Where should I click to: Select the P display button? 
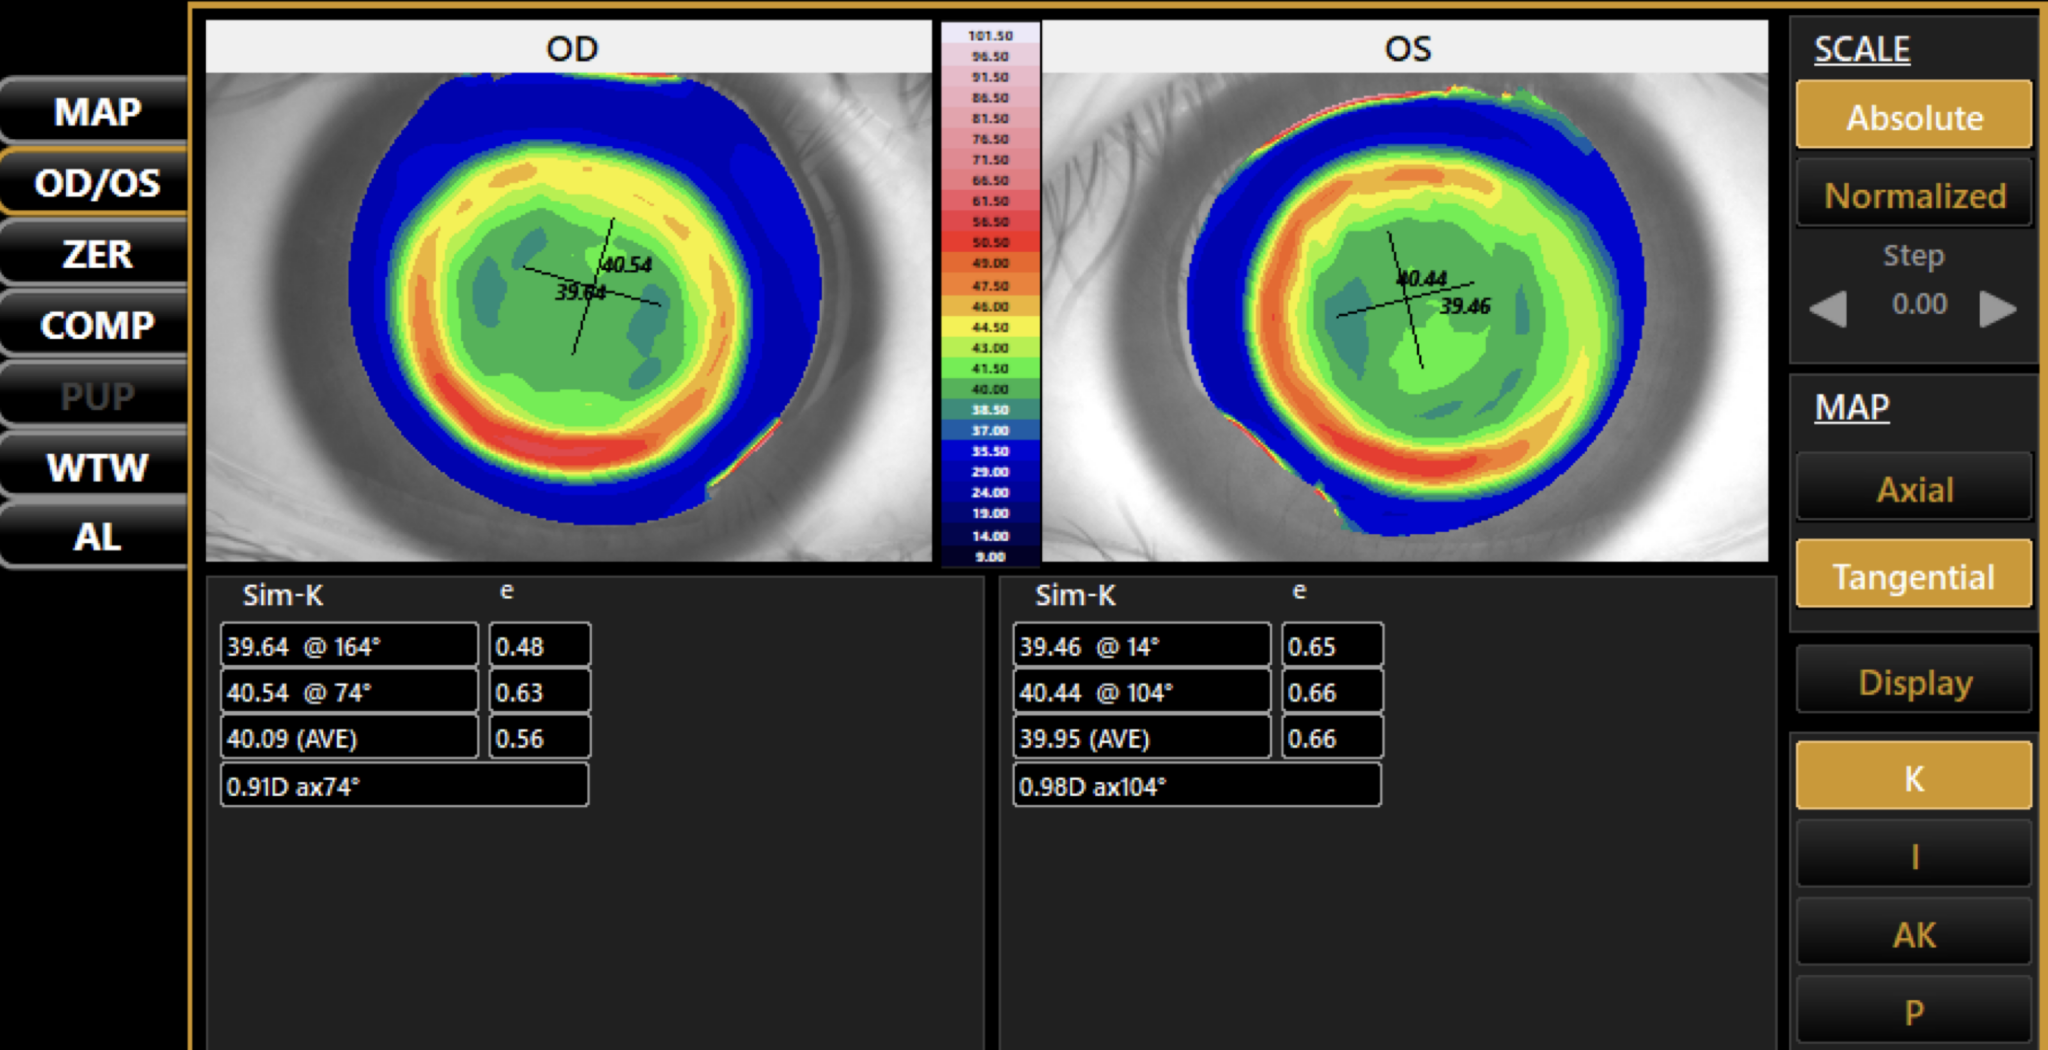pyautogui.click(x=1913, y=1010)
